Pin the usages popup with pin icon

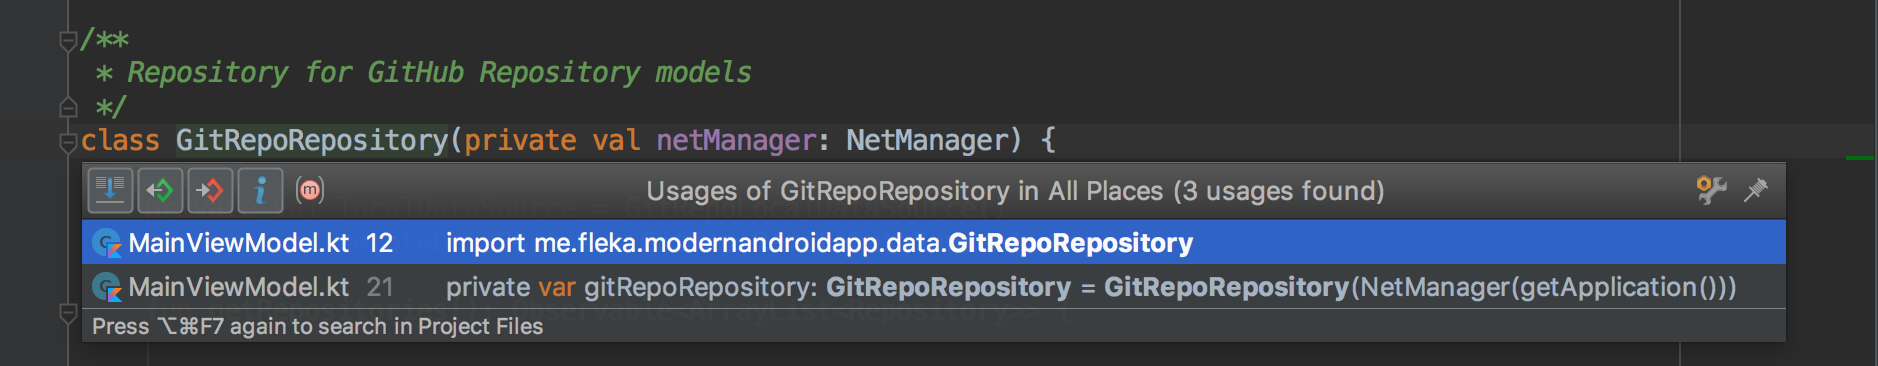pyautogui.click(x=1756, y=190)
